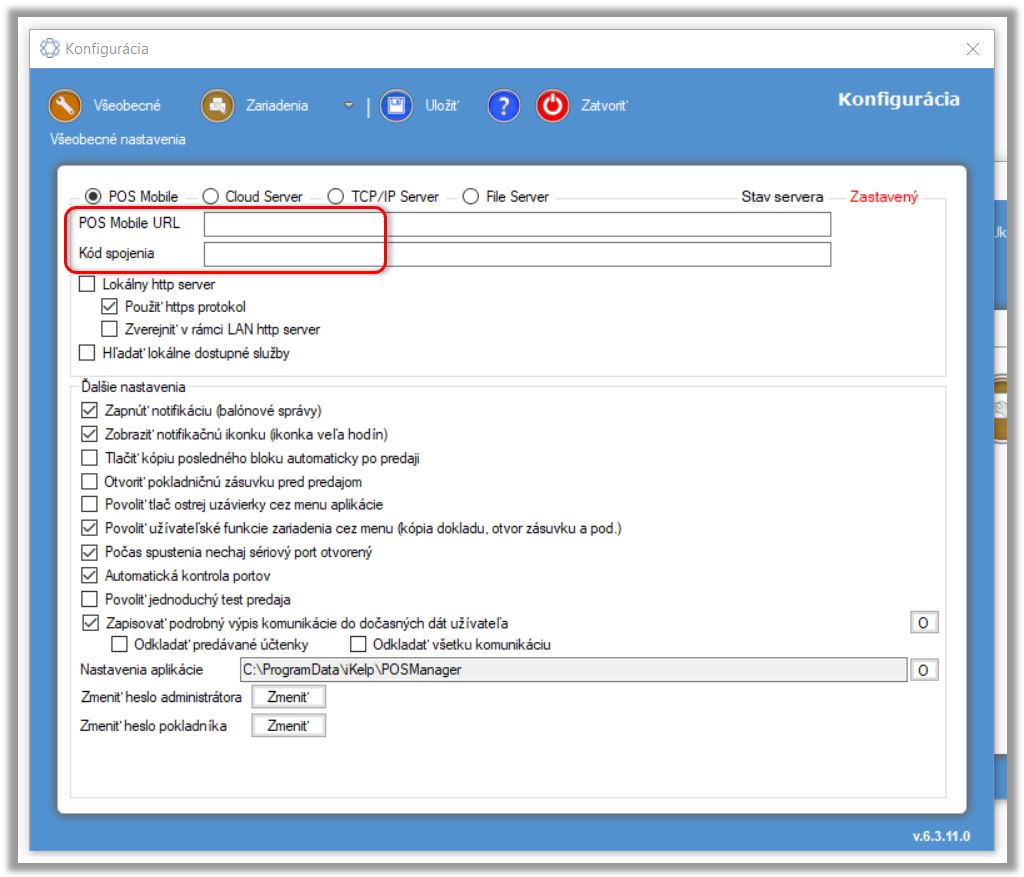The height and width of the screenshot is (877, 1024).
Task: Click the red Zatvoriť power icon
Action: point(552,105)
